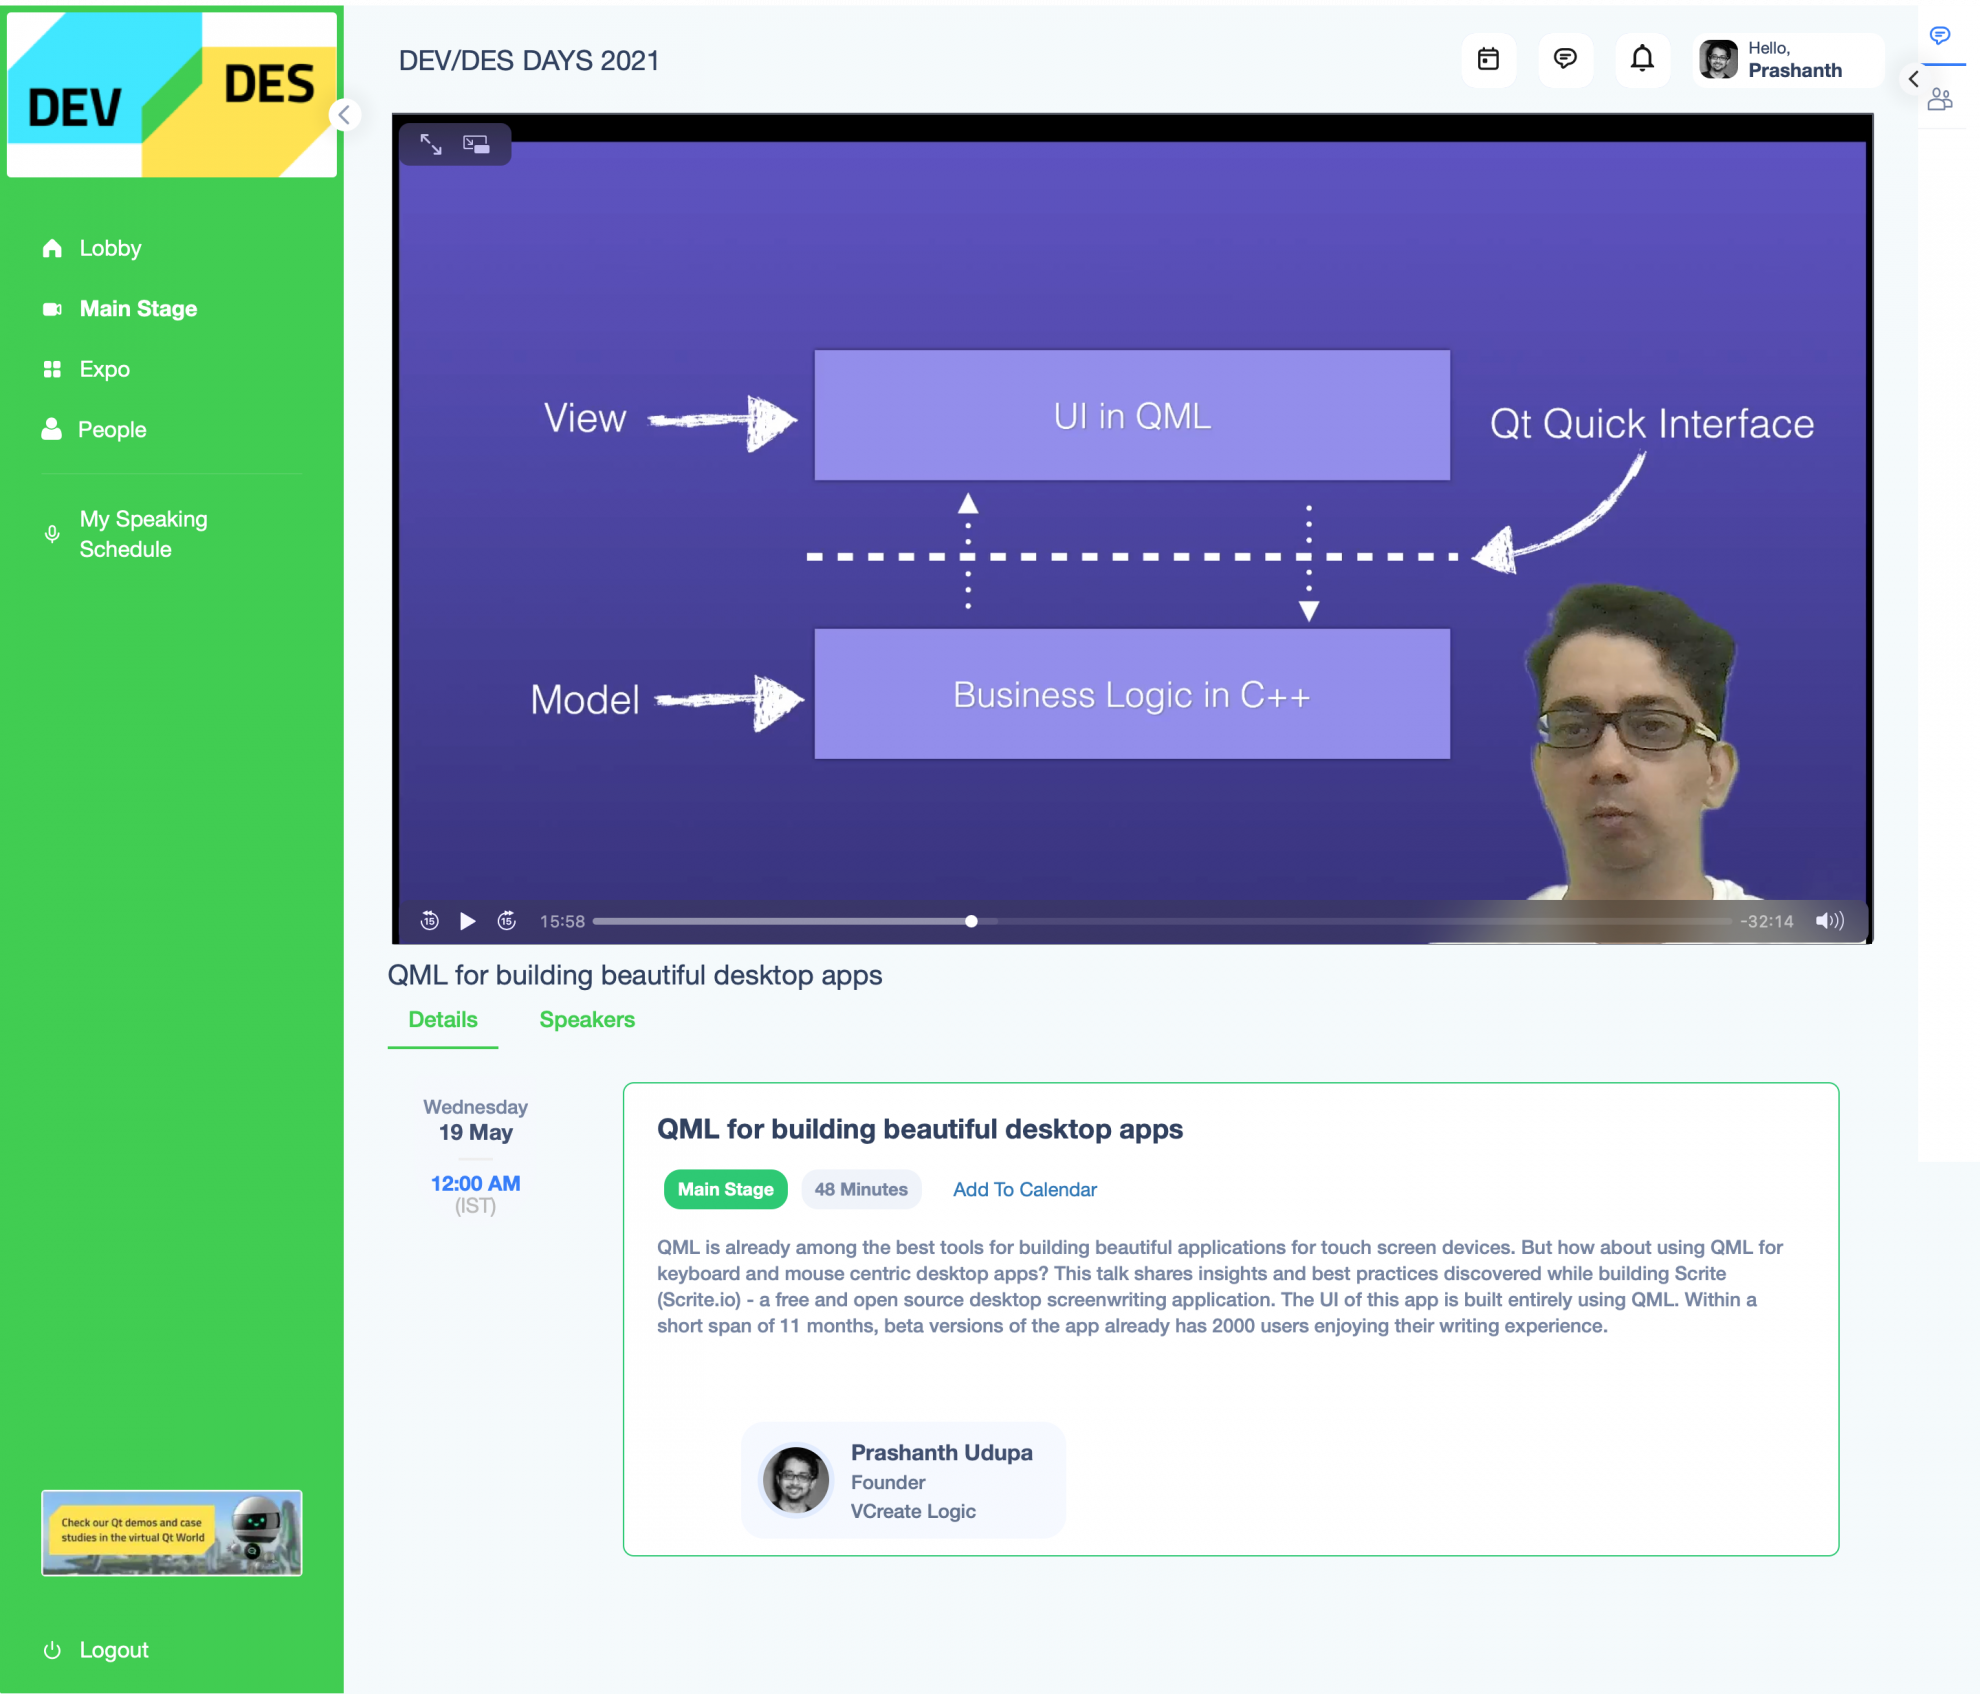
Task: Open the People attendees icon in right sidebar
Action: click(x=1941, y=99)
